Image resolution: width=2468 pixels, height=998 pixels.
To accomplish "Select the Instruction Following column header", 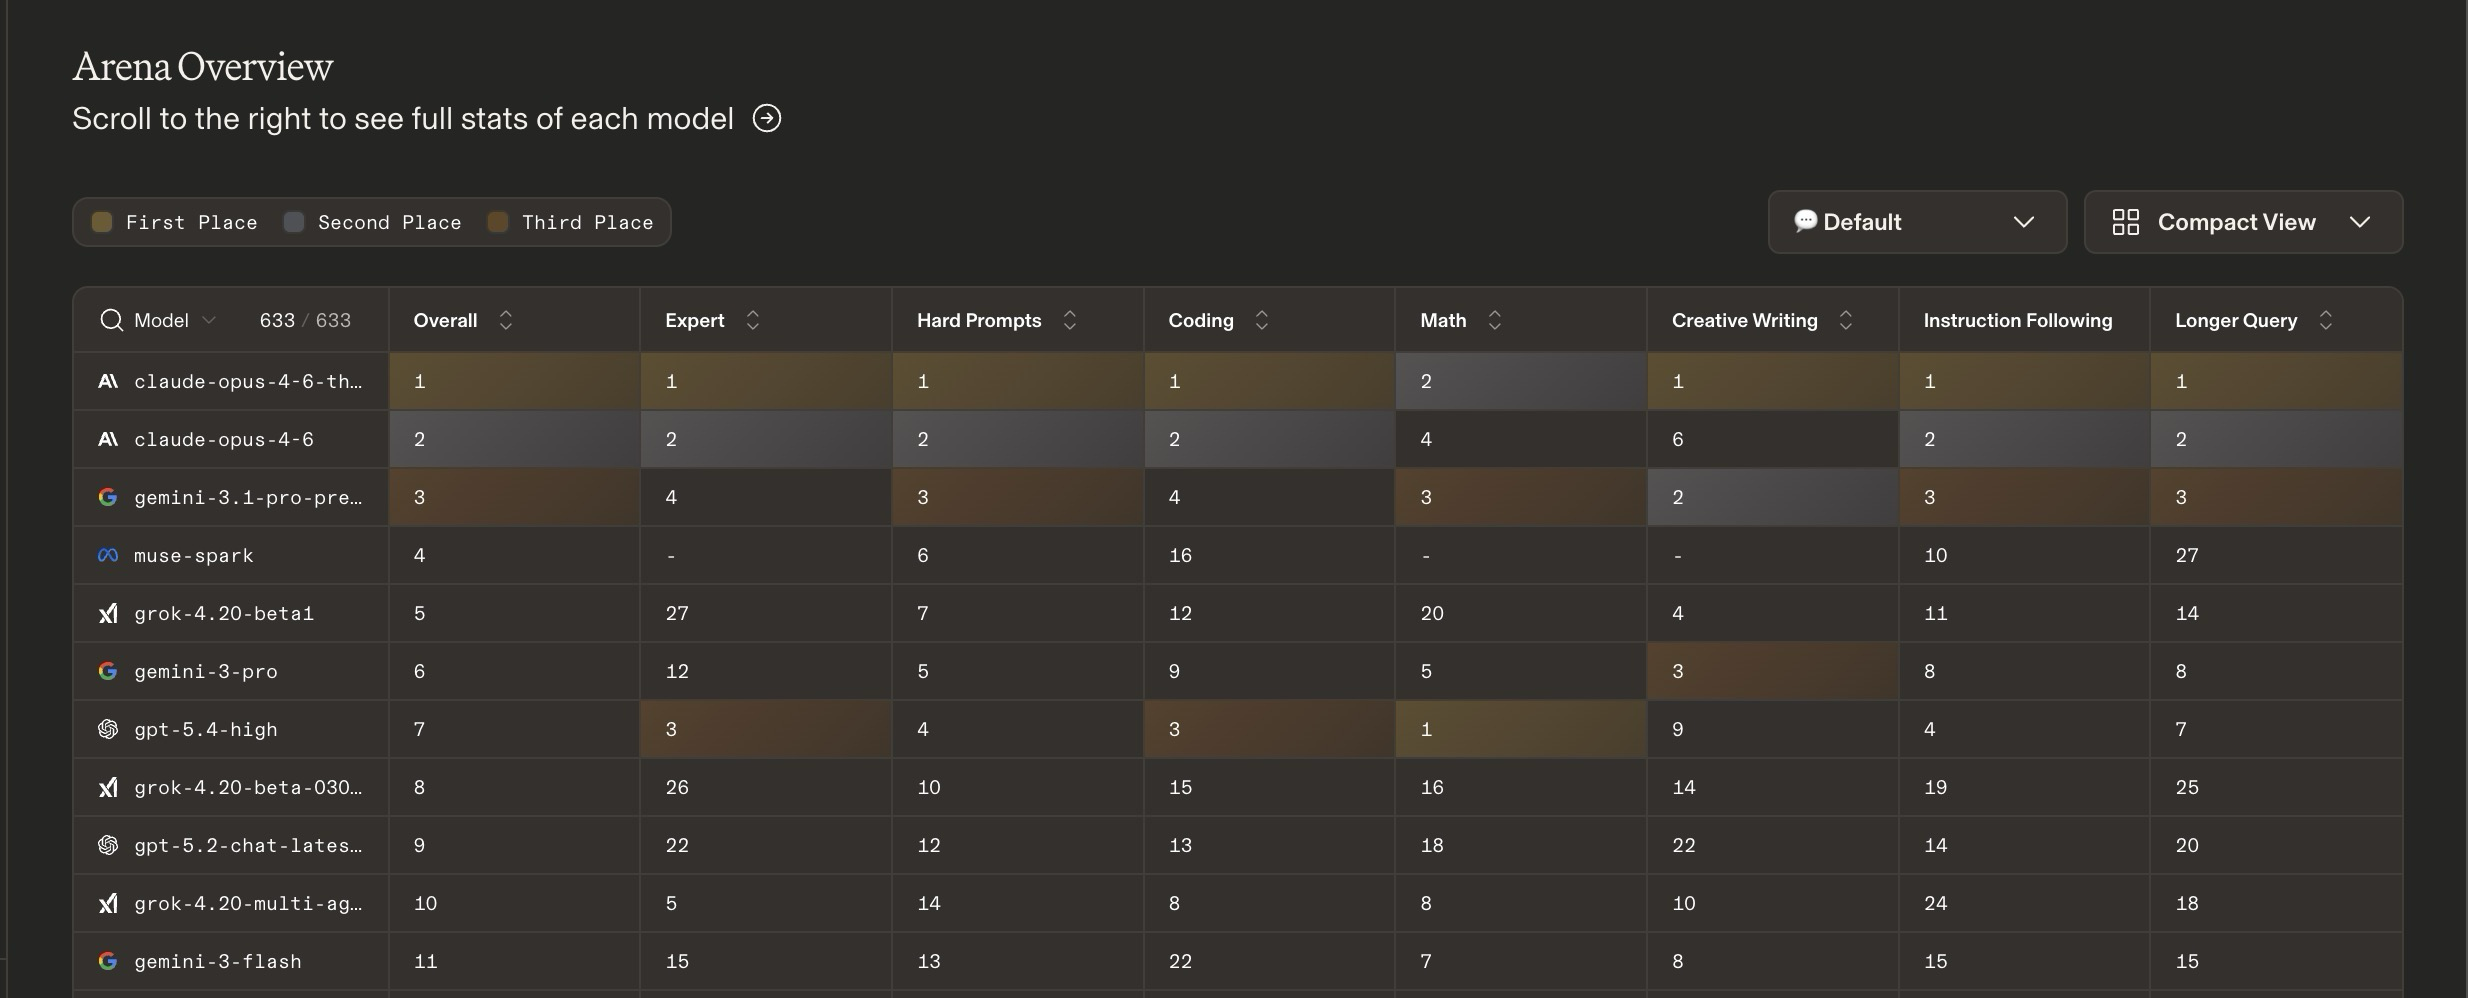I will point(2017,320).
